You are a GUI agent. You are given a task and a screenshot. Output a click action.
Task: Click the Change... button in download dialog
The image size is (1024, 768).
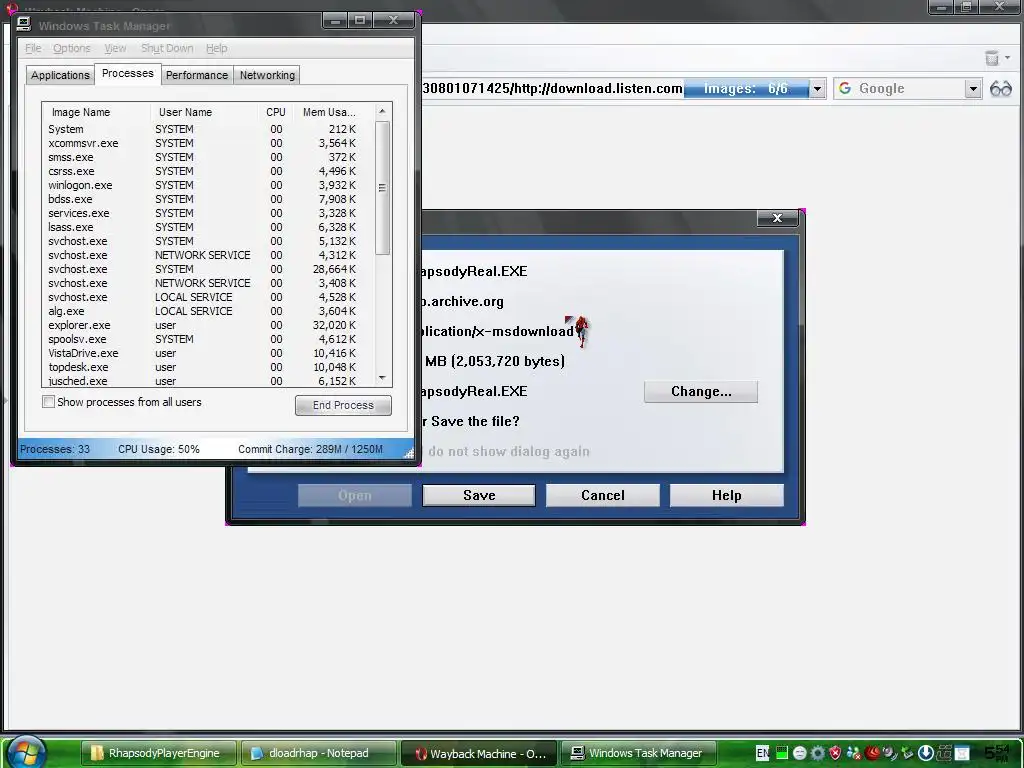701,391
